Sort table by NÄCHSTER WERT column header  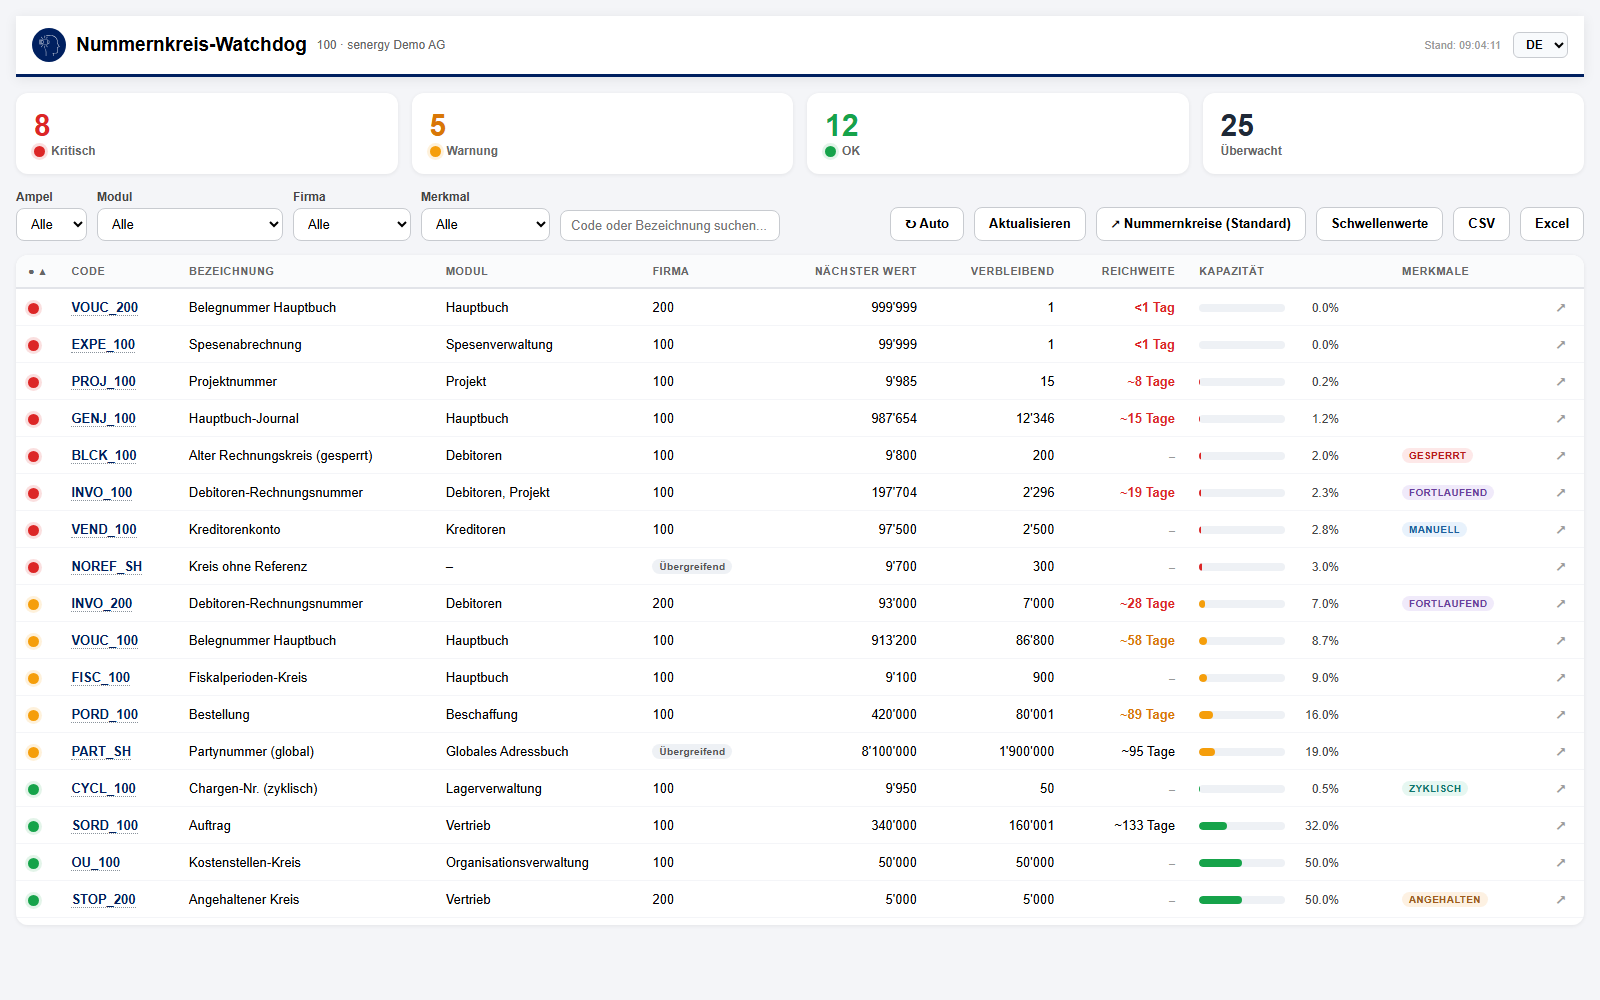[x=865, y=272]
